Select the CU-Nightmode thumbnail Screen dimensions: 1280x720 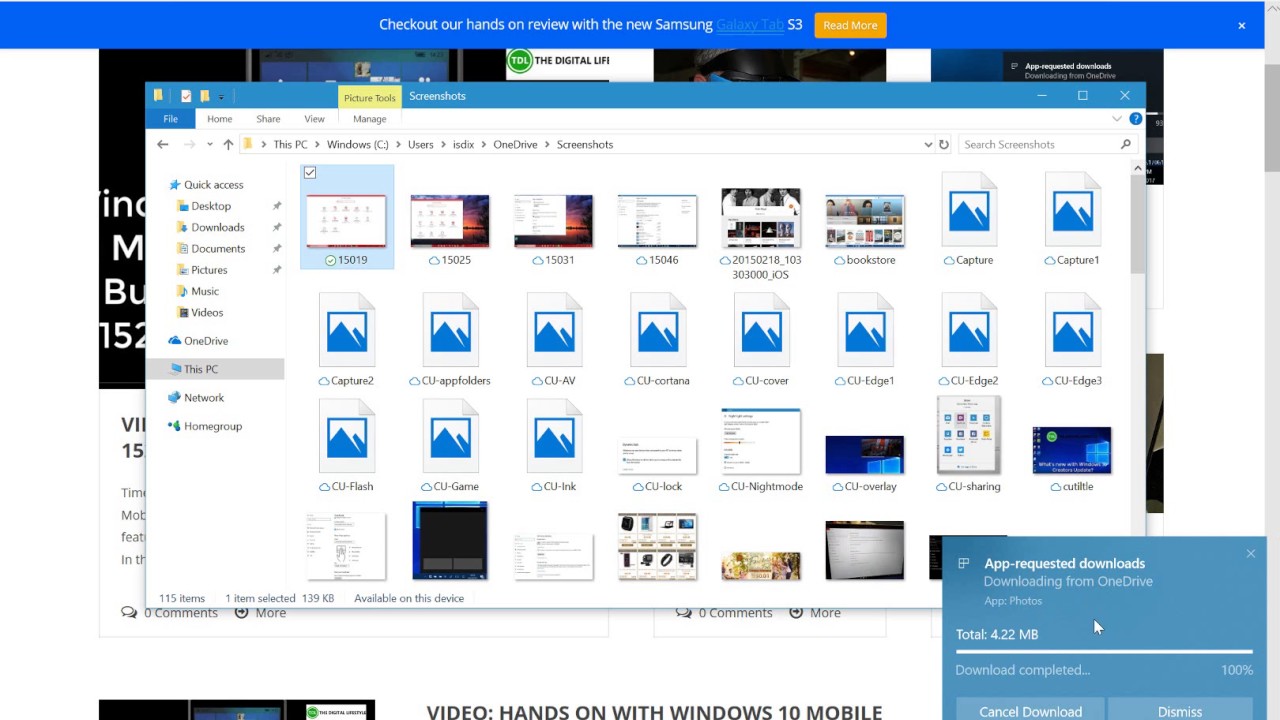[761, 441]
